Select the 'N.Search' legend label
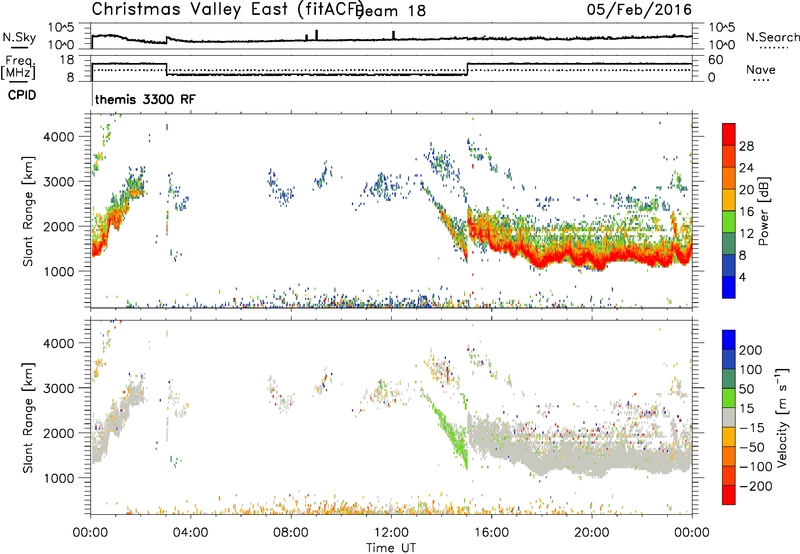This screenshot has width=800, height=554. tap(773, 37)
